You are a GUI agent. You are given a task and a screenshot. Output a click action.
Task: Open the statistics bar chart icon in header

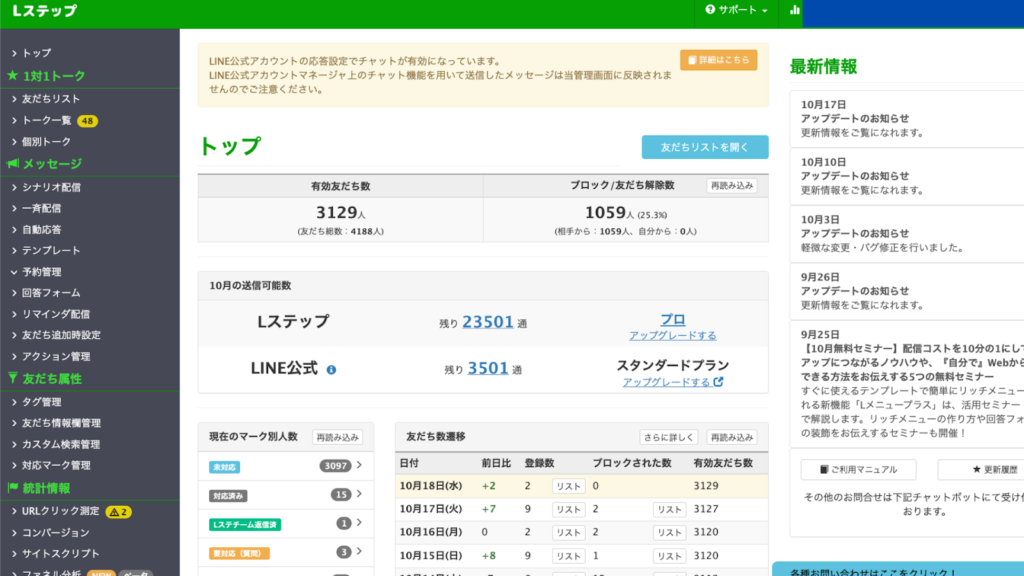[x=794, y=10]
